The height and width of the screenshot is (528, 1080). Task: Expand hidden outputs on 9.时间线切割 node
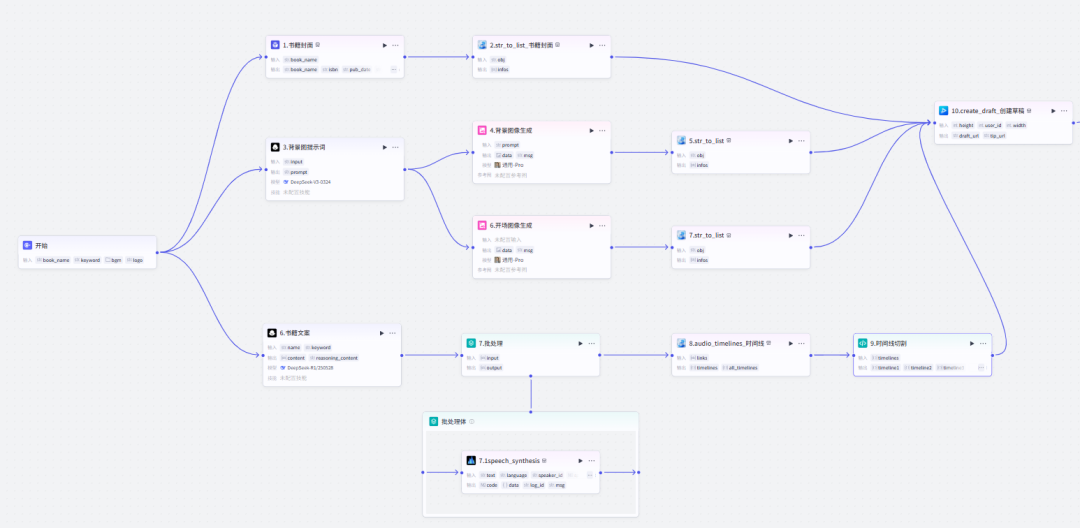pos(981,368)
